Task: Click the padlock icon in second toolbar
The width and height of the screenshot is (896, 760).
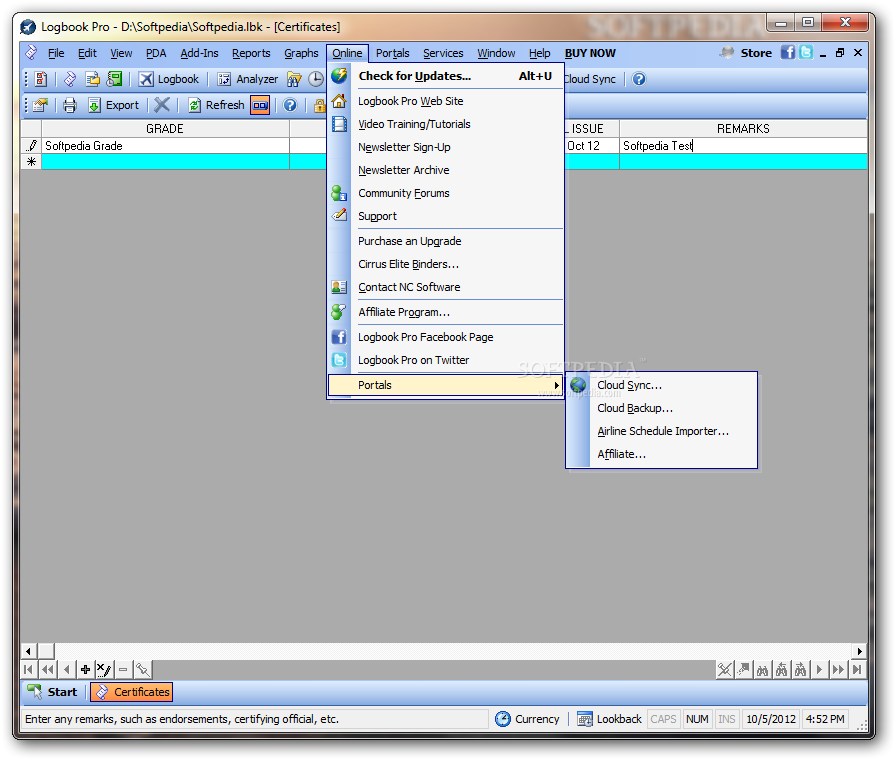Action: click(319, 105)
